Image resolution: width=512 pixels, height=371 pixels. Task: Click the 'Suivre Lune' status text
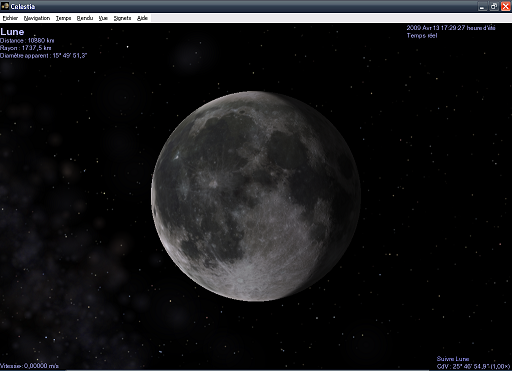pyautogui.click(x=453, y=359)
